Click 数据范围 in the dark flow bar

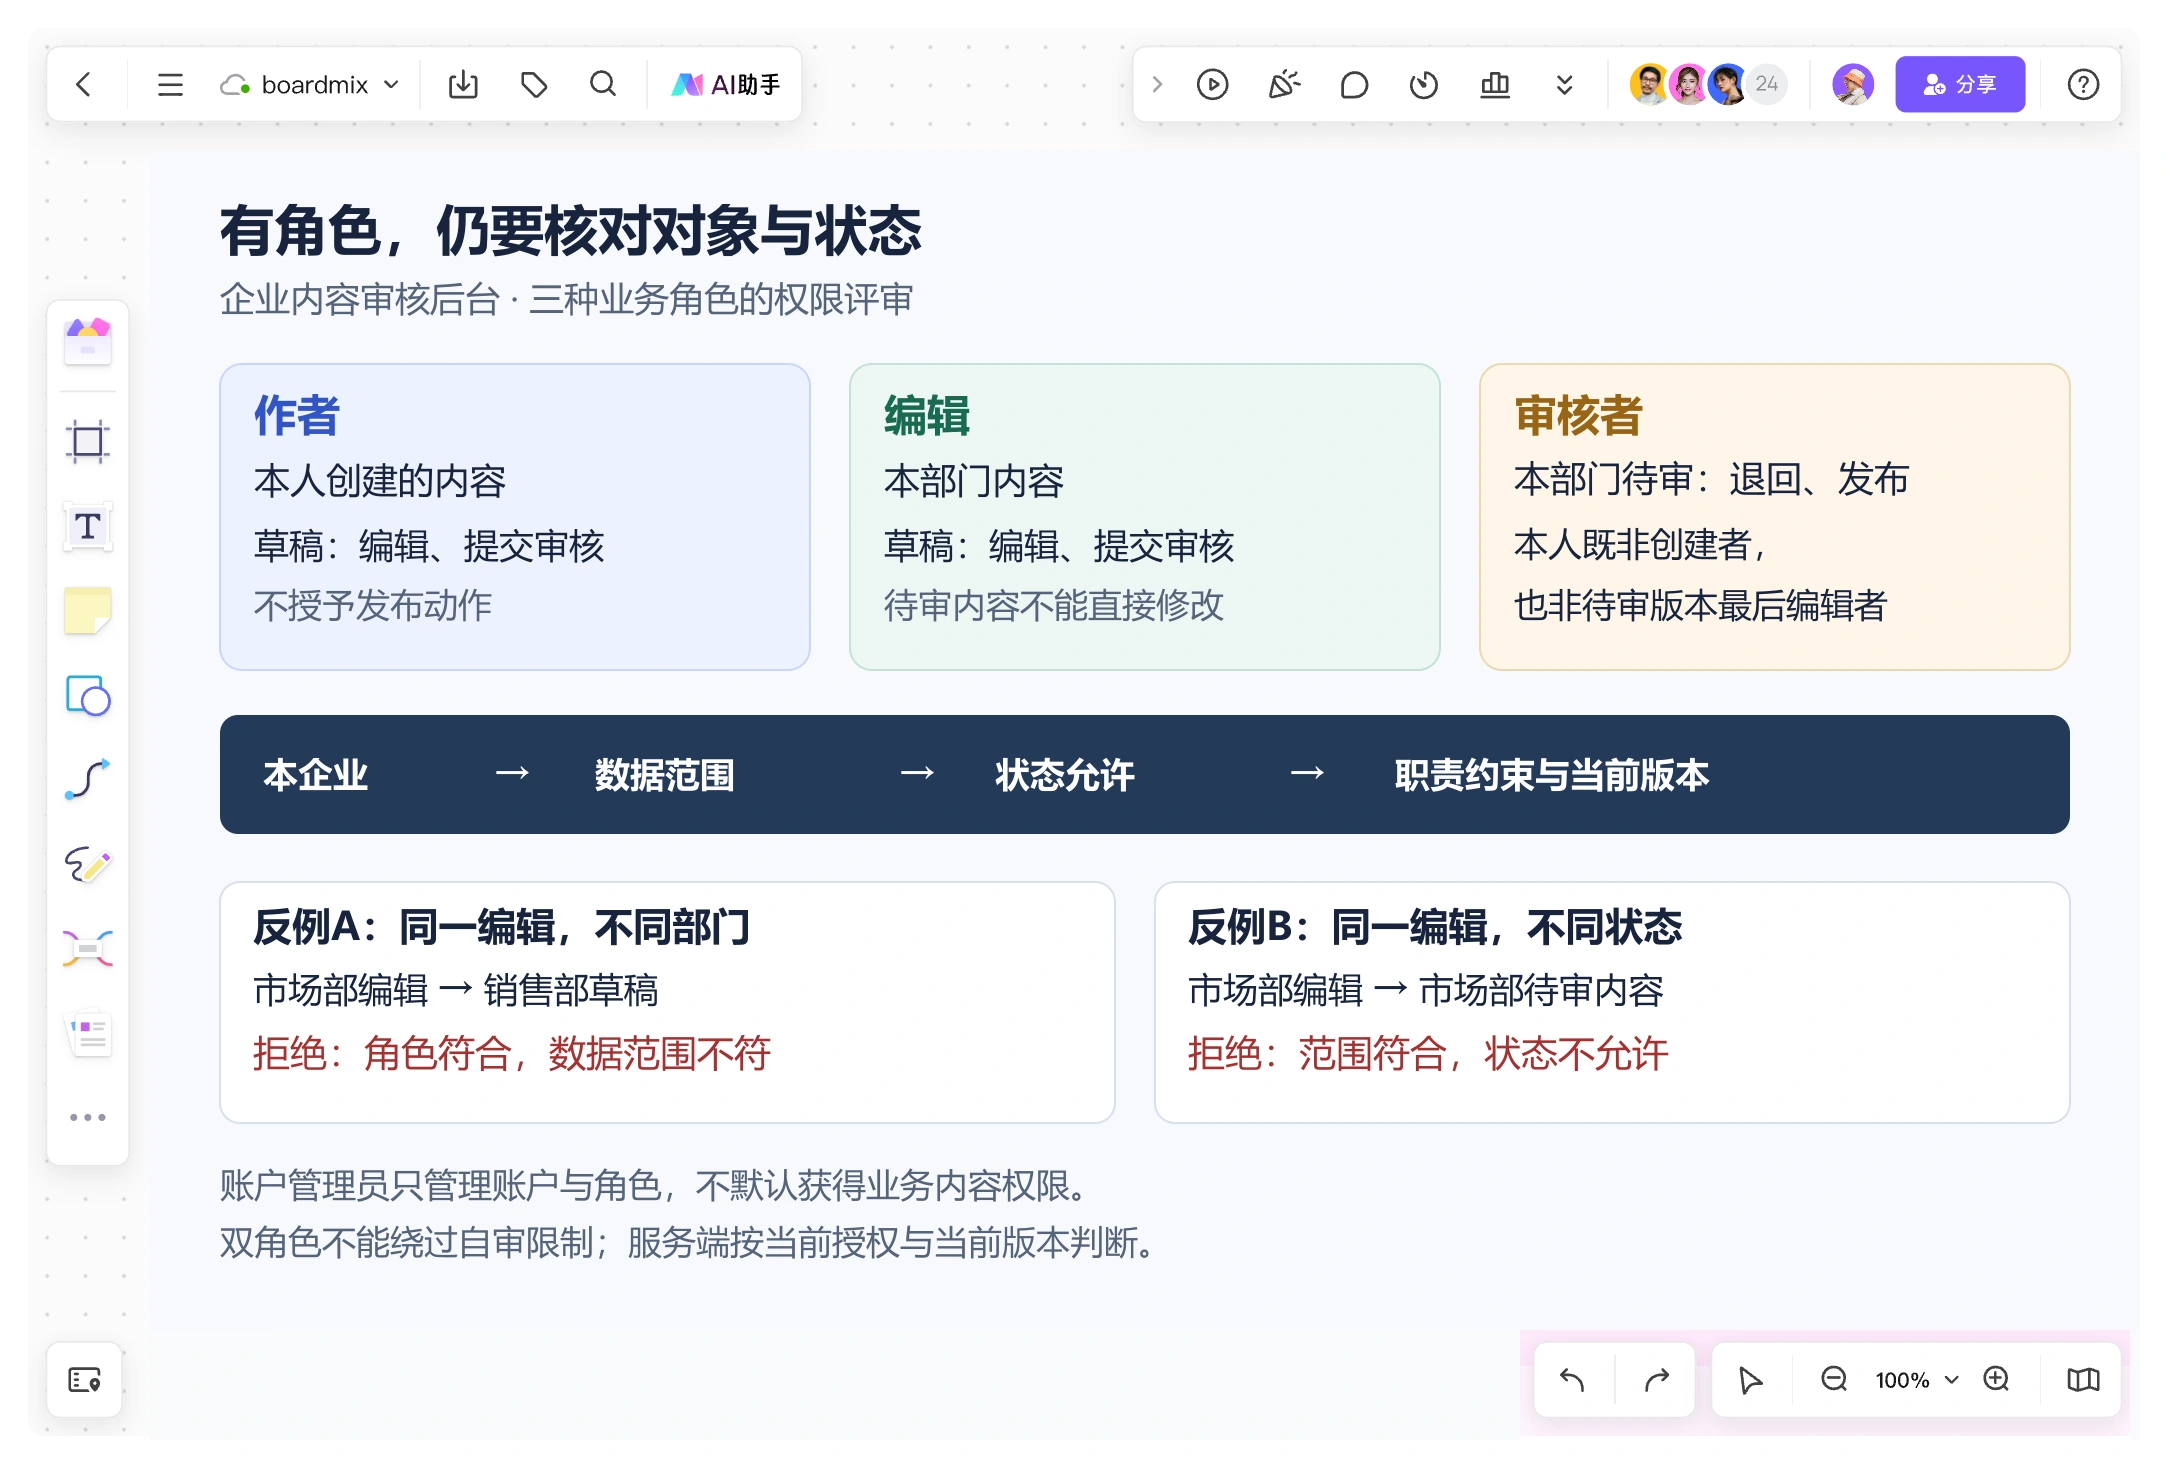tap(665, 775)
